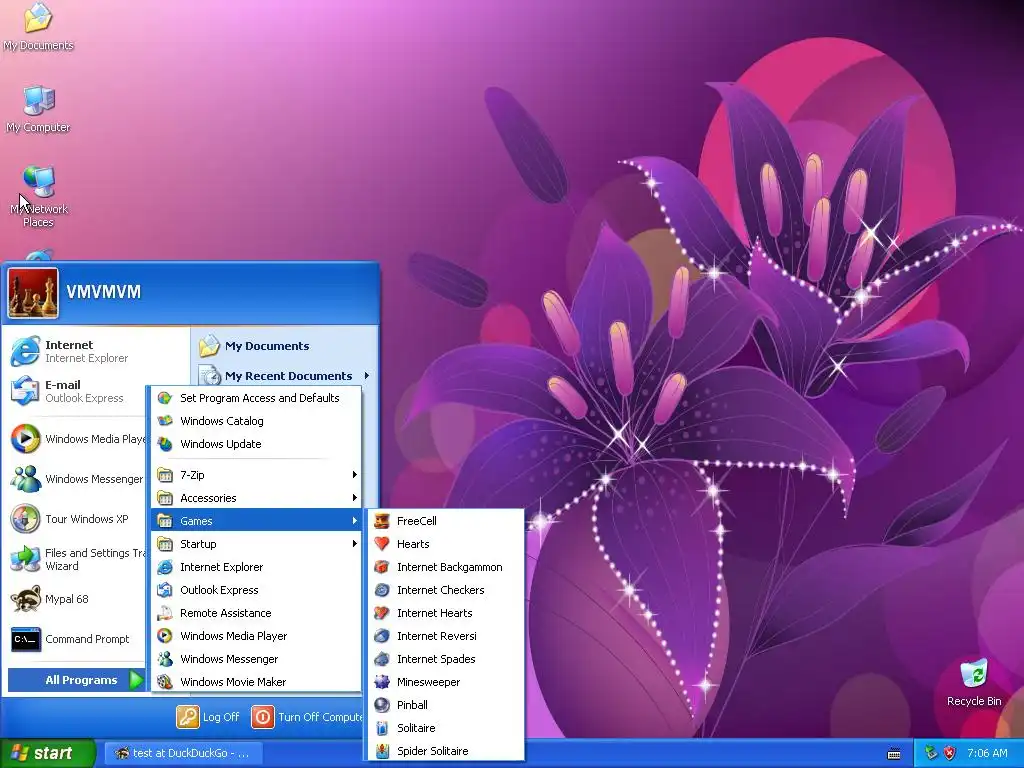Click the Solitaire card deck icon
1024x768 pixels.
click(x=382, y=728)
